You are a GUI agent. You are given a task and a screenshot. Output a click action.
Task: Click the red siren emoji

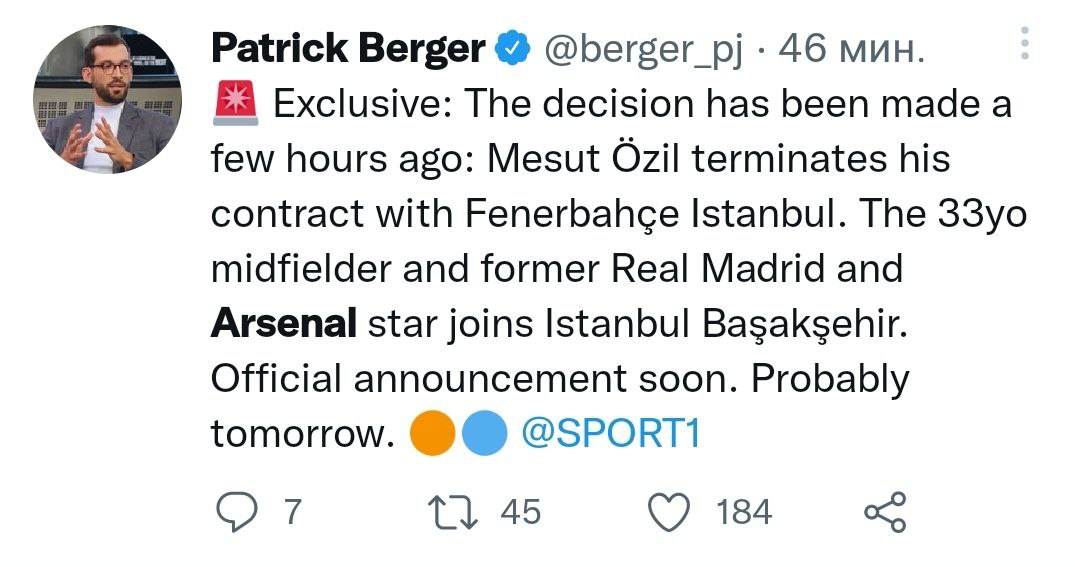(236, 104)
